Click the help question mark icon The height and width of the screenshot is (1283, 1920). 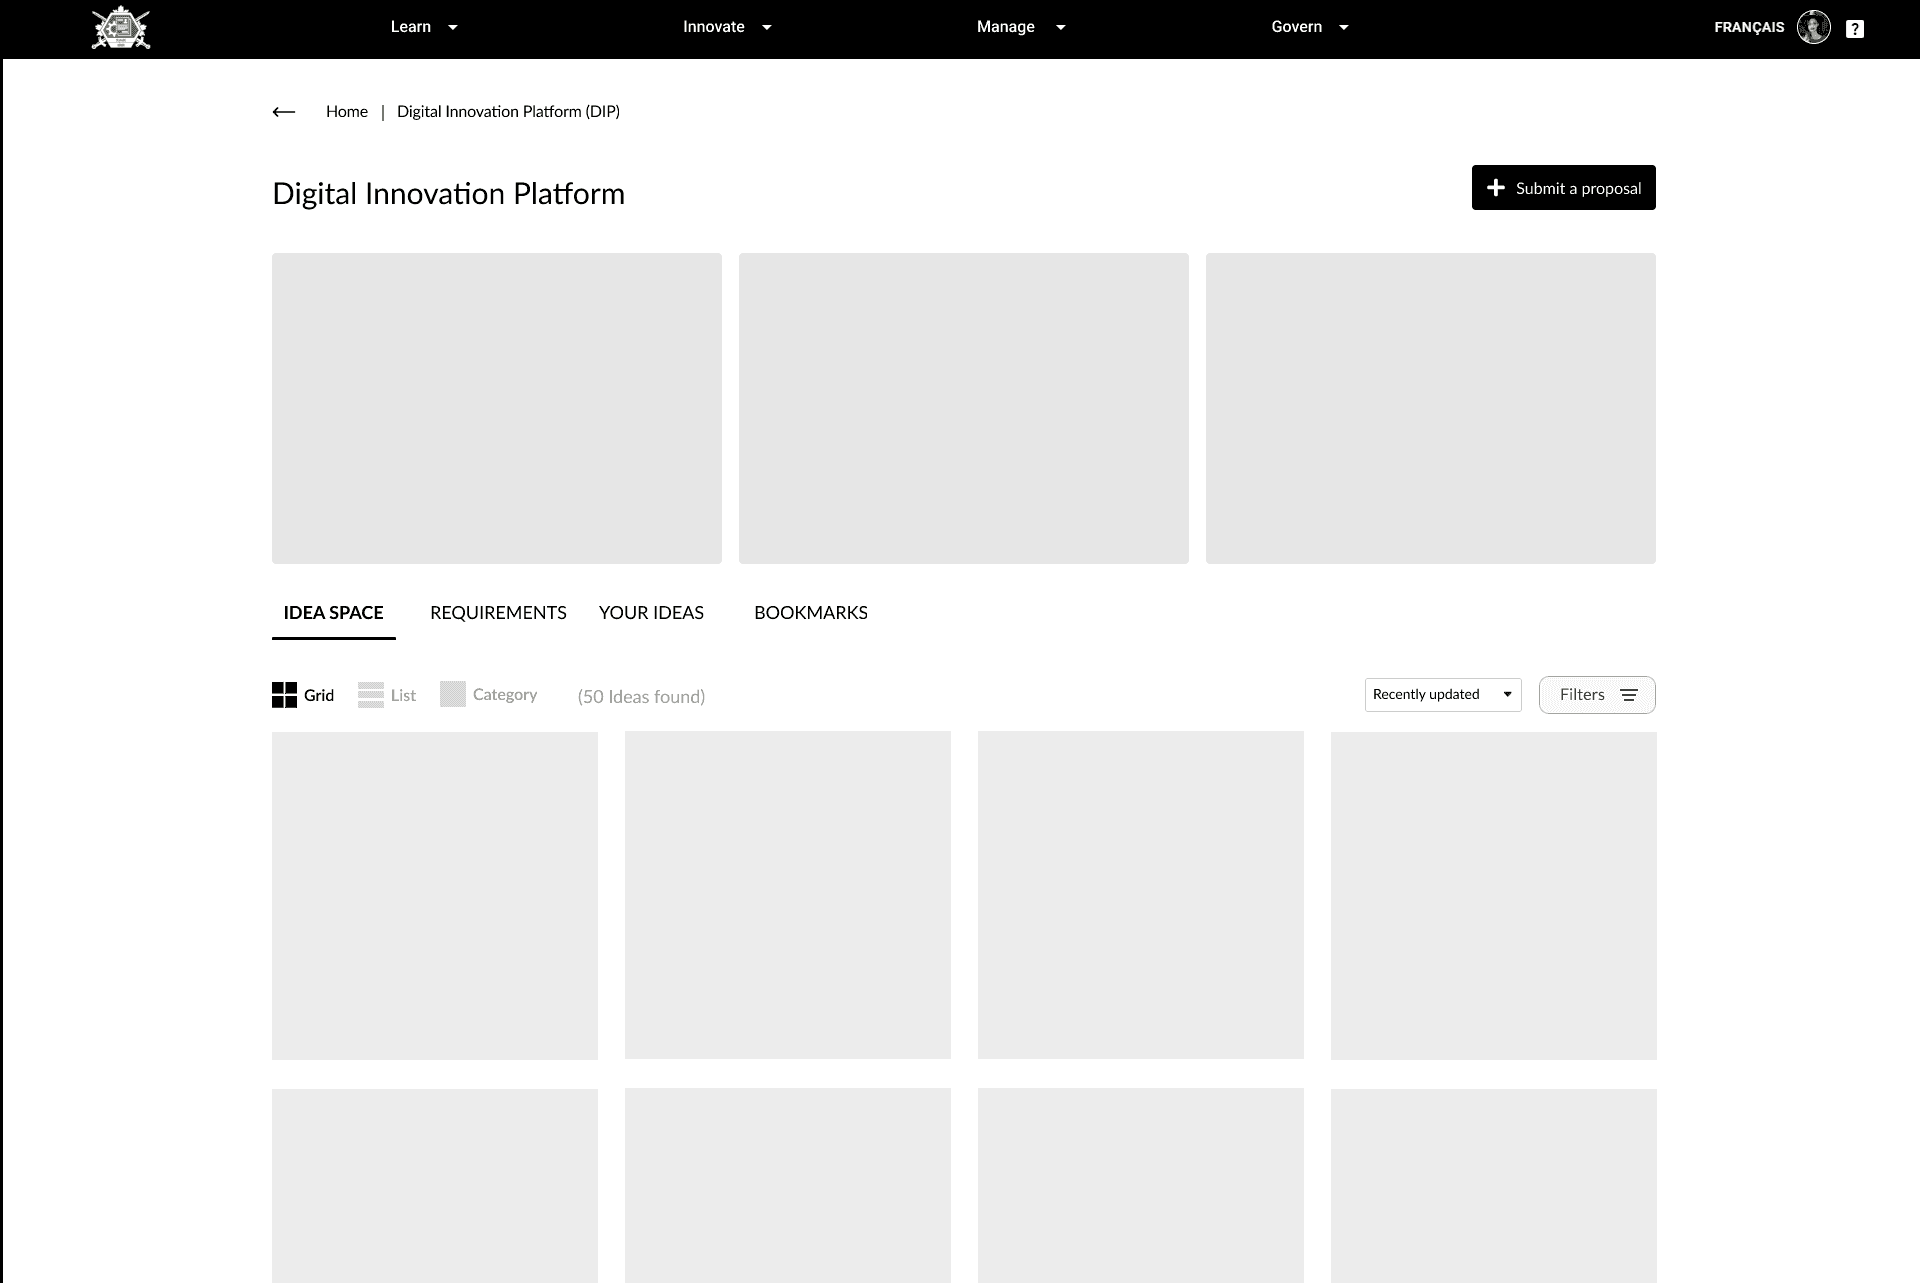pos(1855,29)
